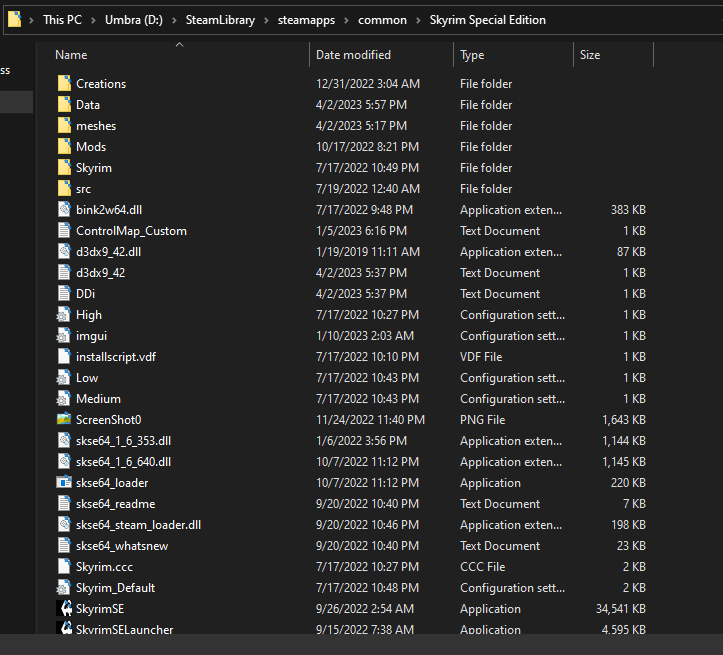Go to common in the breadcrumb path
This screenshot has width=723, height=655.
pos(382,20)
